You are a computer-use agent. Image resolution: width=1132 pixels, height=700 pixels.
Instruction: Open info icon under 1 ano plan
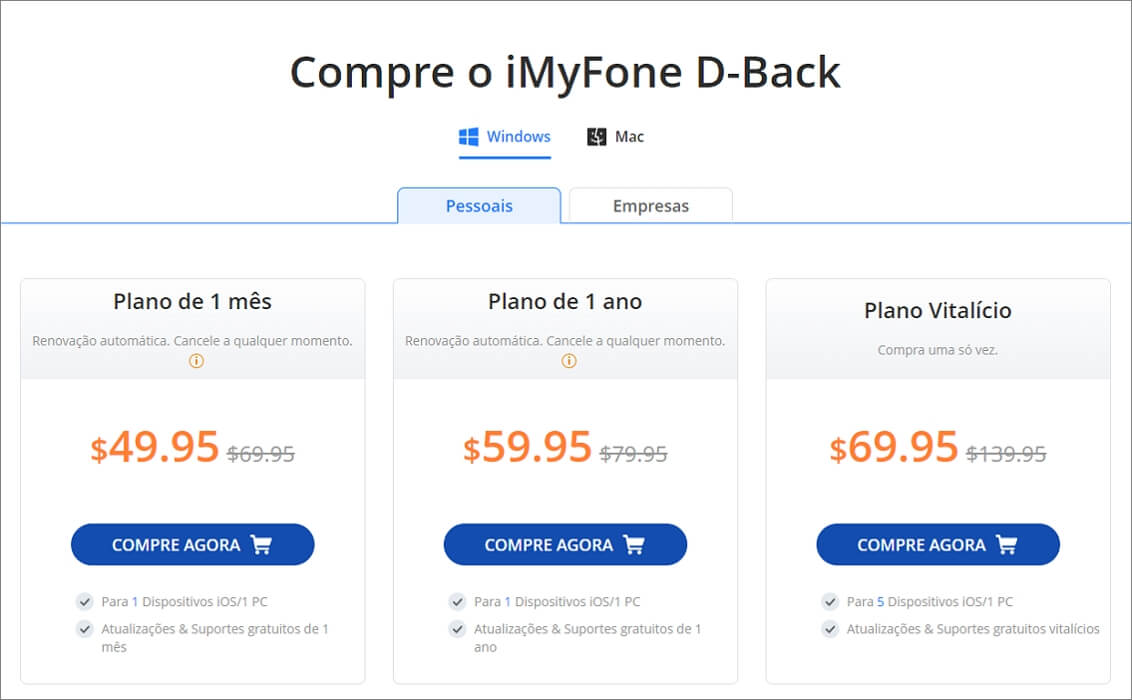click(569, 361)
